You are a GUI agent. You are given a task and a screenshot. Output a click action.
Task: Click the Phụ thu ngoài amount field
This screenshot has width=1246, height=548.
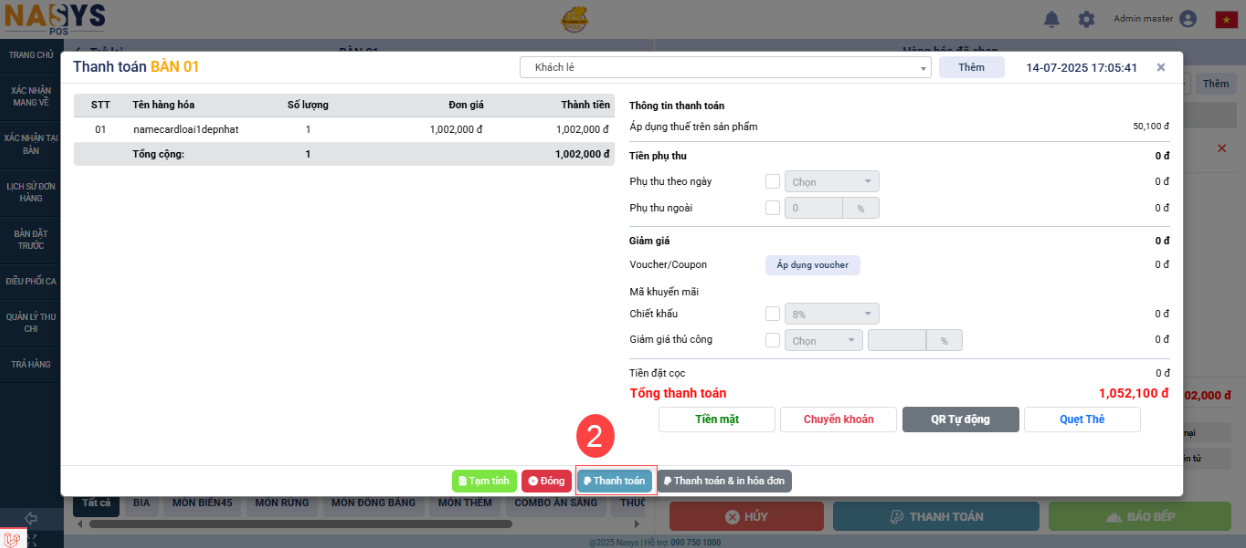(x=814, y=208)
